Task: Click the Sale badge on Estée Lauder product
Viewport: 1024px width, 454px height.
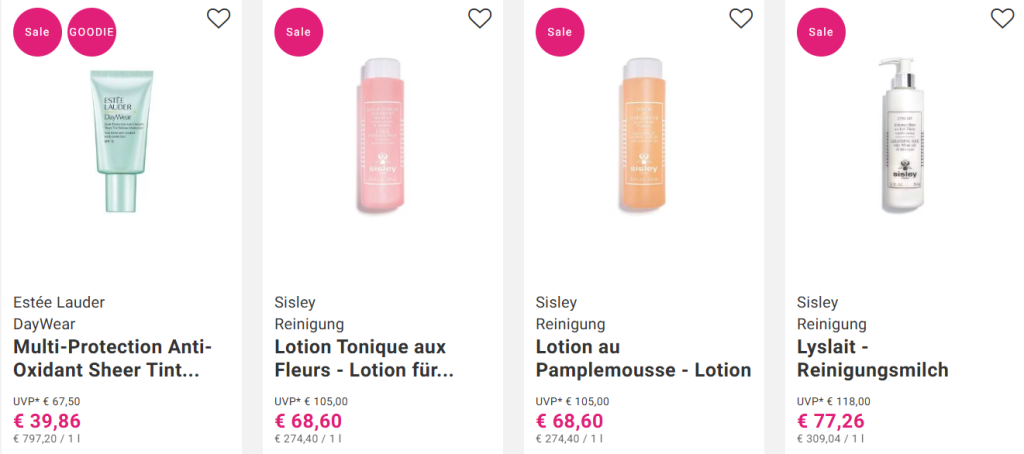Action: [x=37, y=32]
